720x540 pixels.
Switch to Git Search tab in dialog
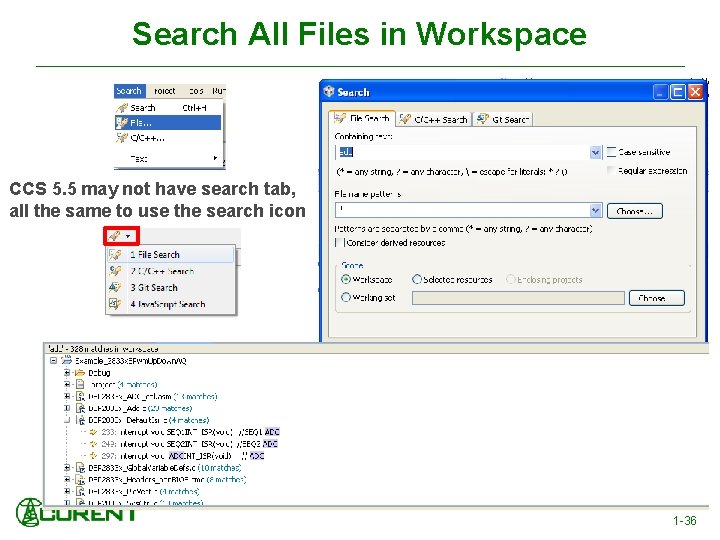503,119
